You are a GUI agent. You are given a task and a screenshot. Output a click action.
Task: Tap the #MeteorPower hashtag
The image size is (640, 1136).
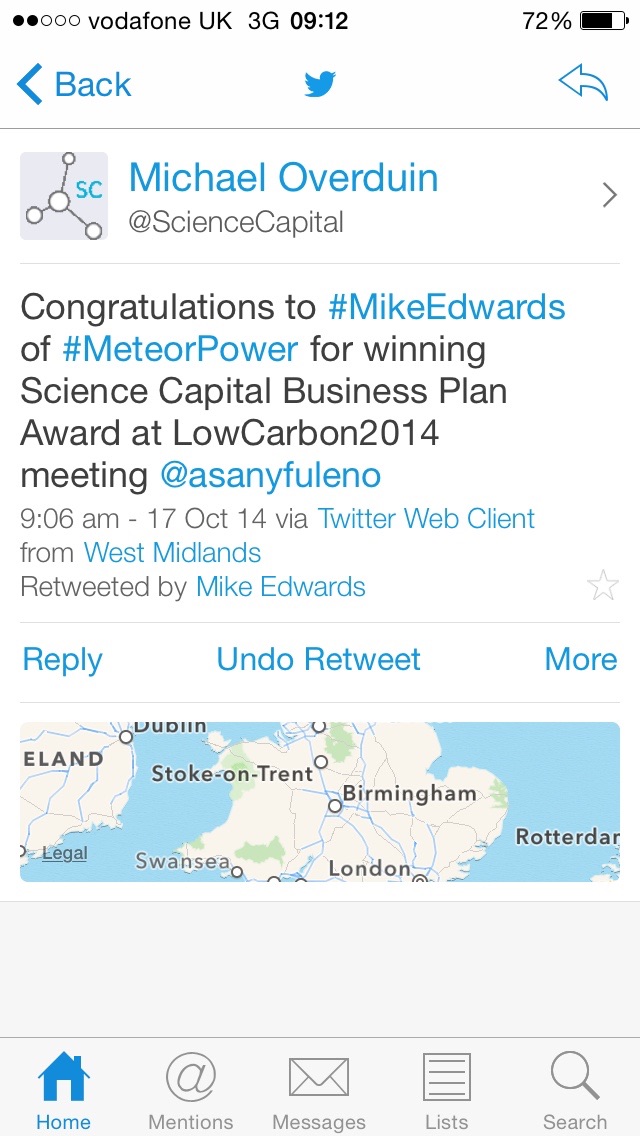180,349
